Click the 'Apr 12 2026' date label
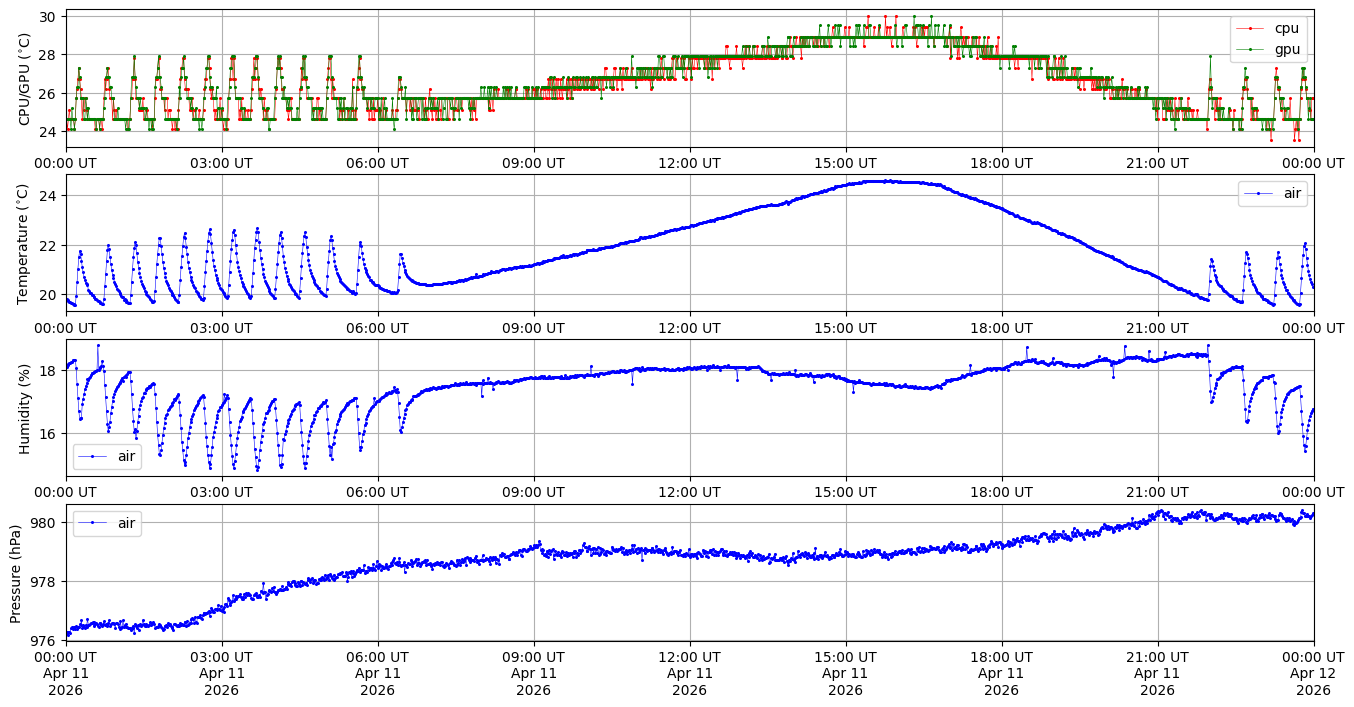 (1313, 682)
